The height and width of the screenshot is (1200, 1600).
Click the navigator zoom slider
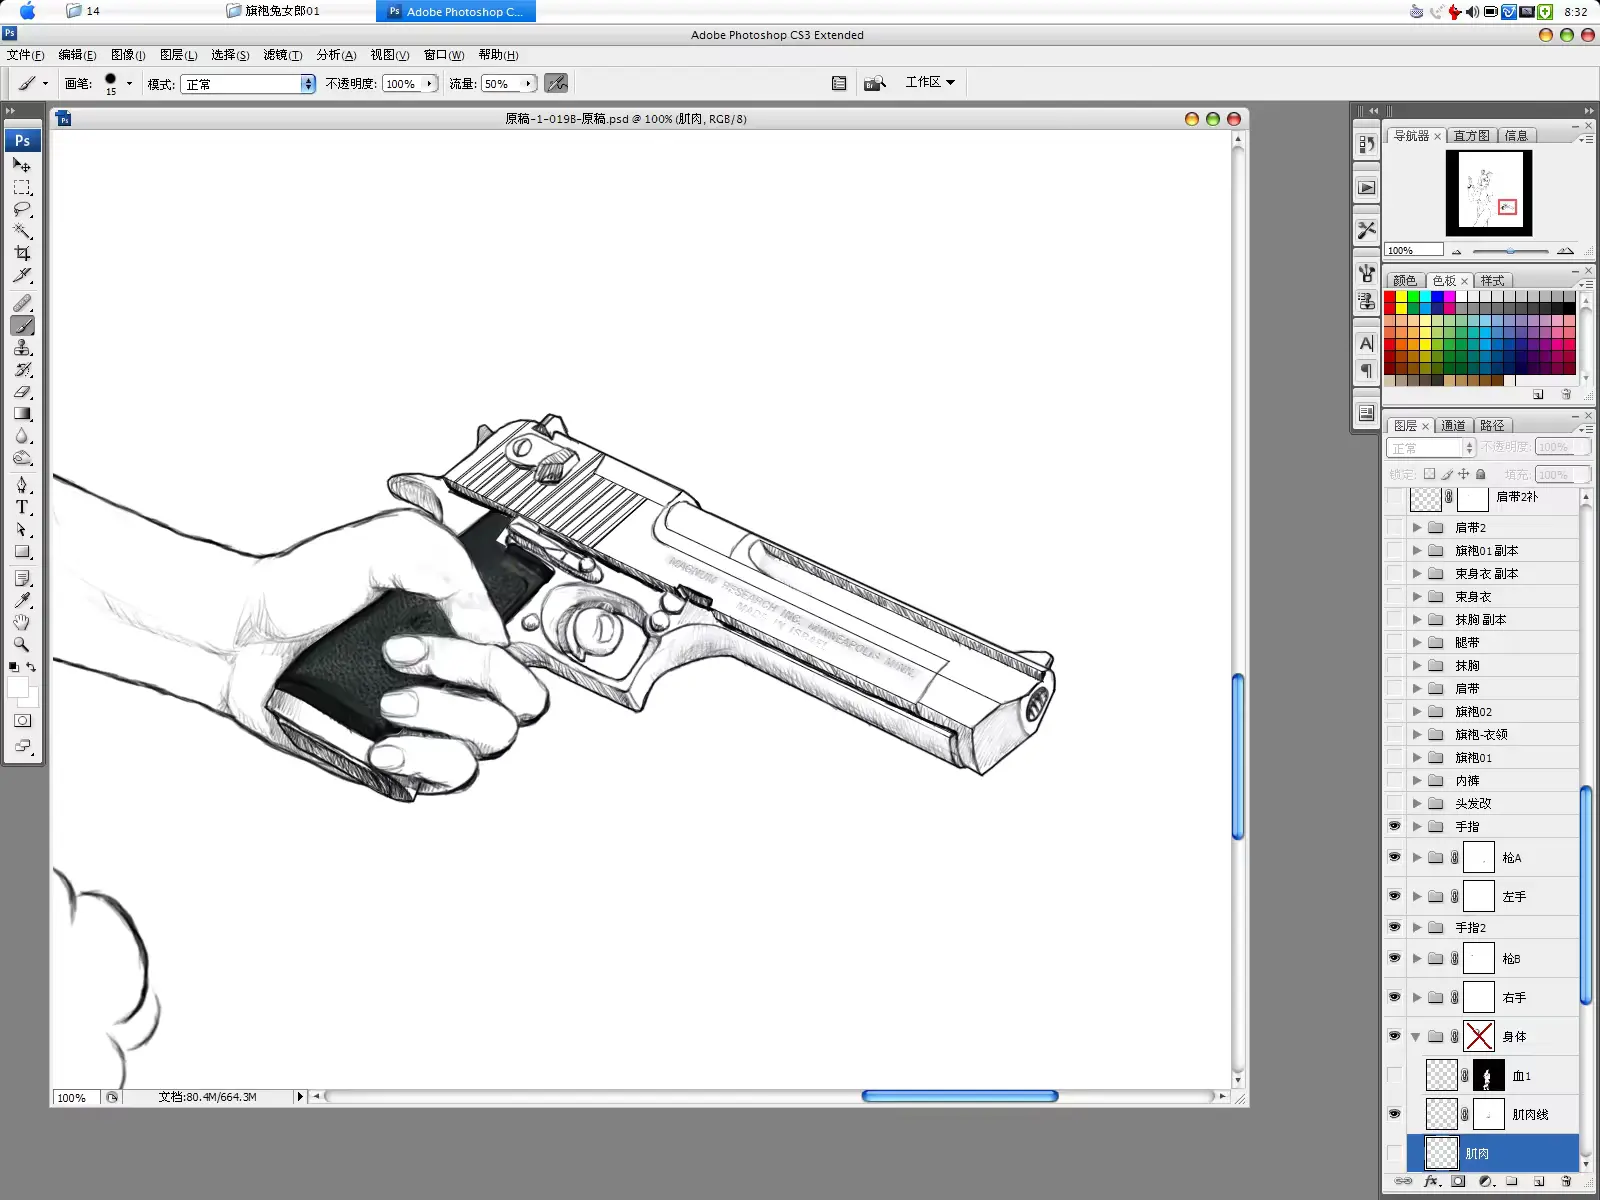click(x=1510, y=251)
